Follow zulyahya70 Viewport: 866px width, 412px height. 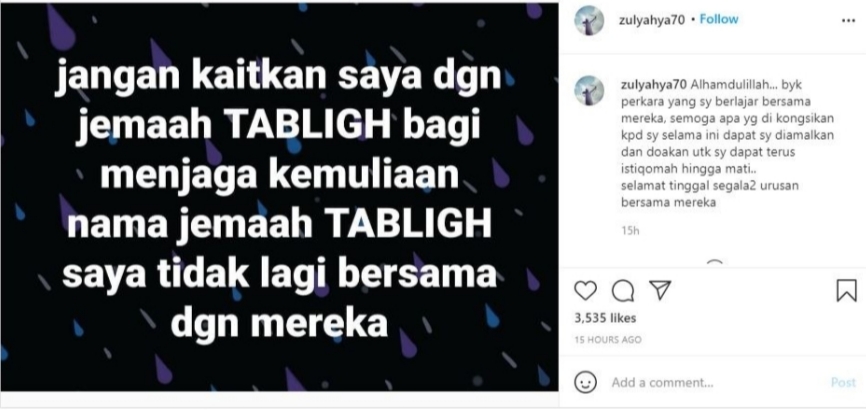(719, 19)
